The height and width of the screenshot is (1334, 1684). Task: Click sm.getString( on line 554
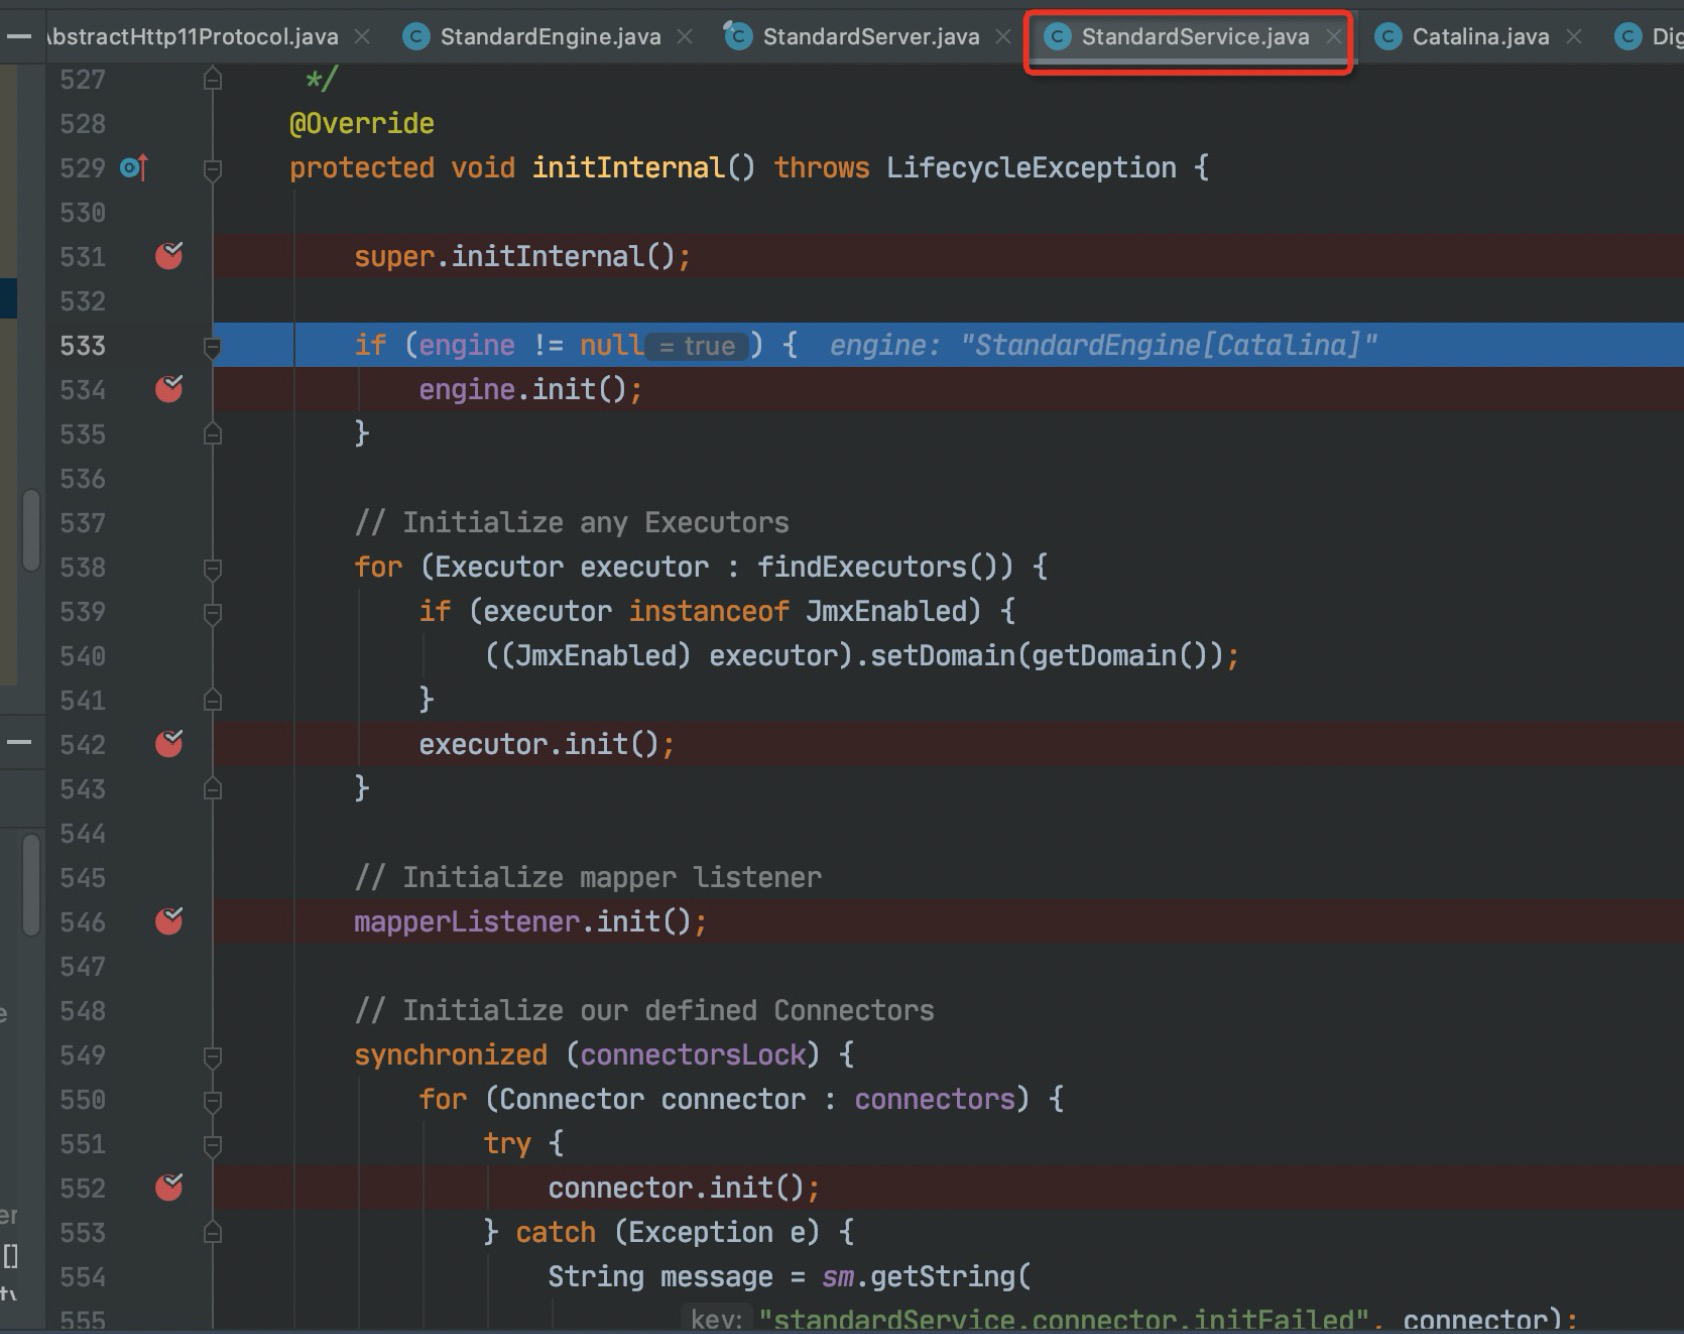tap(926, 1277)
